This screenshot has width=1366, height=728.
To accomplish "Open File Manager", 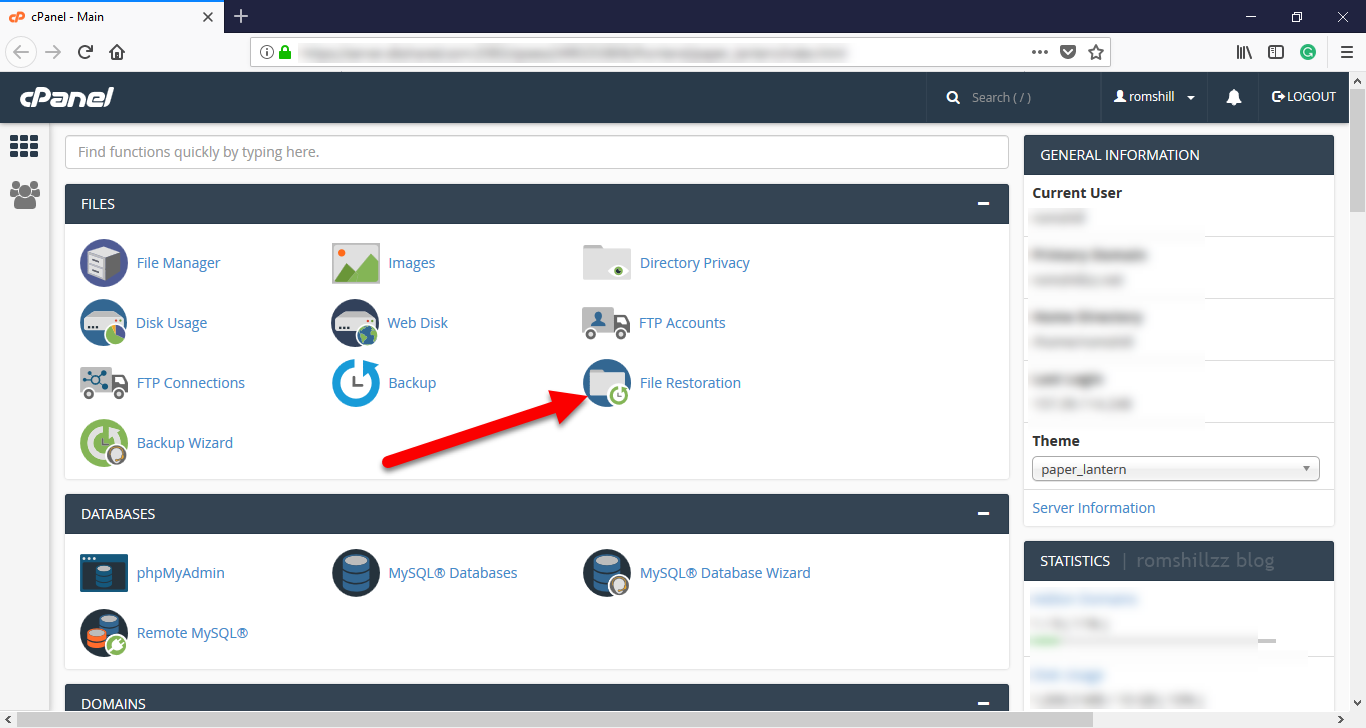I will tap(178, 262).
